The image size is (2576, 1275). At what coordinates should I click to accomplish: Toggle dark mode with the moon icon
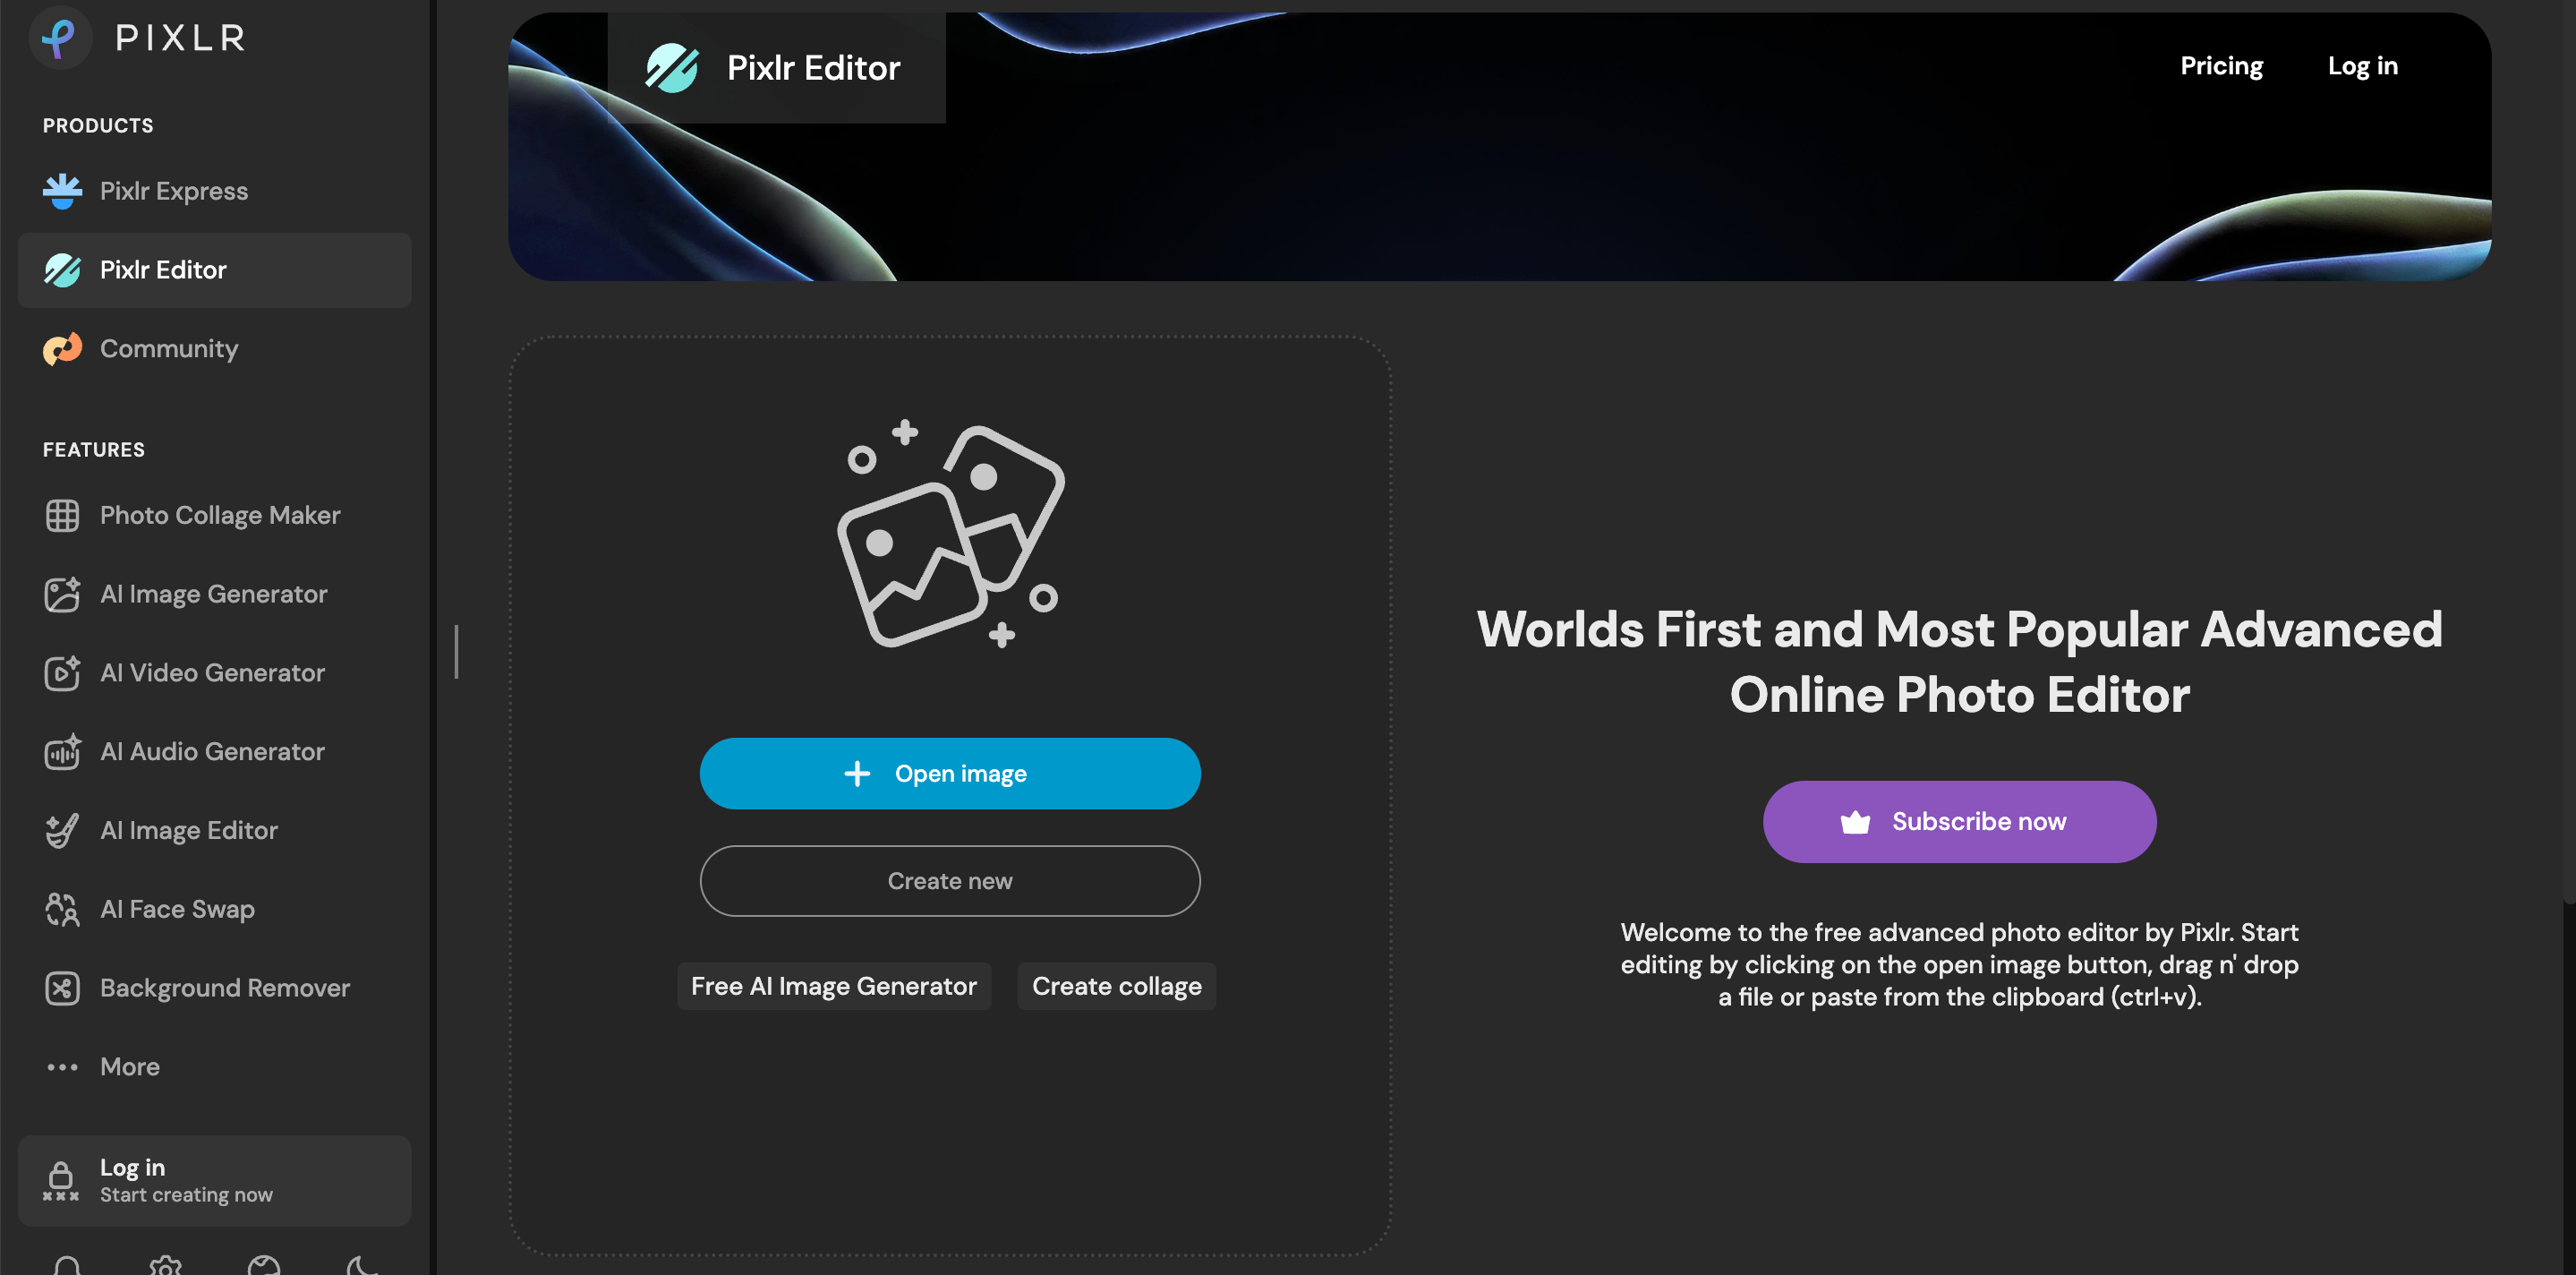click(x=362, y=1265)
